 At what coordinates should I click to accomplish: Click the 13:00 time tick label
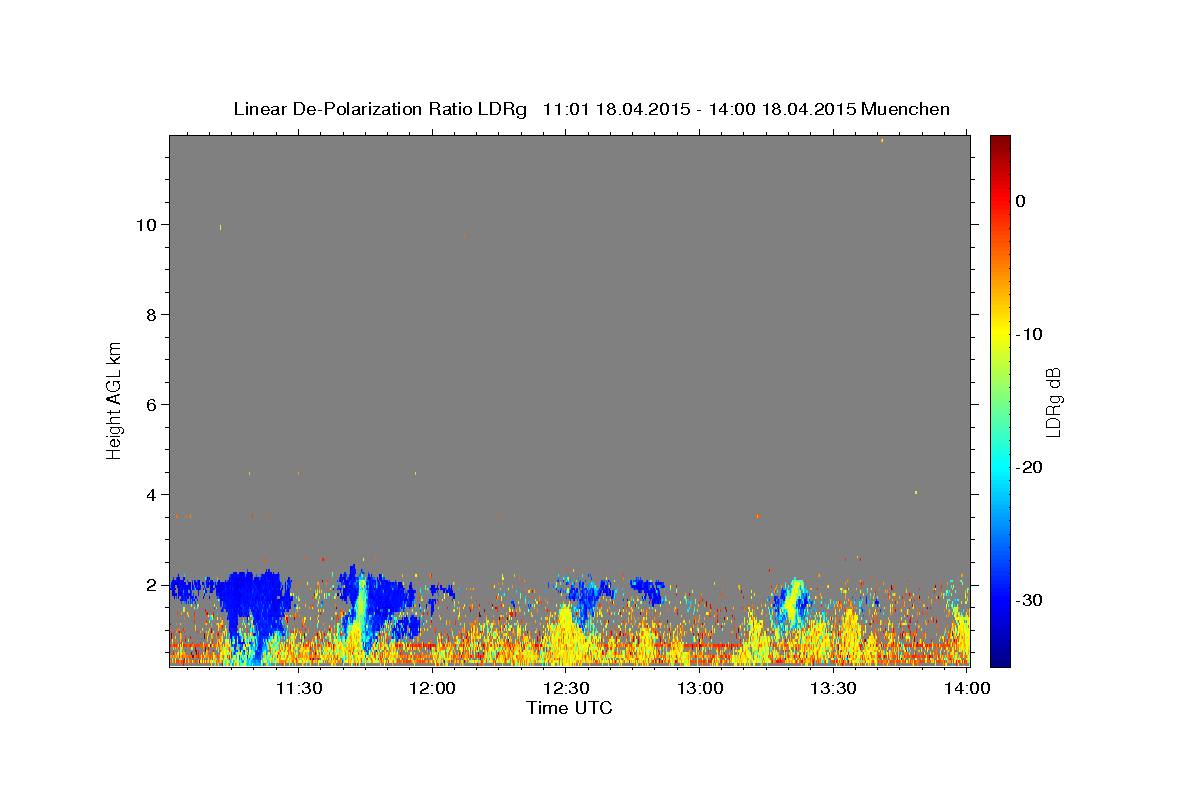tap(700, 688)
